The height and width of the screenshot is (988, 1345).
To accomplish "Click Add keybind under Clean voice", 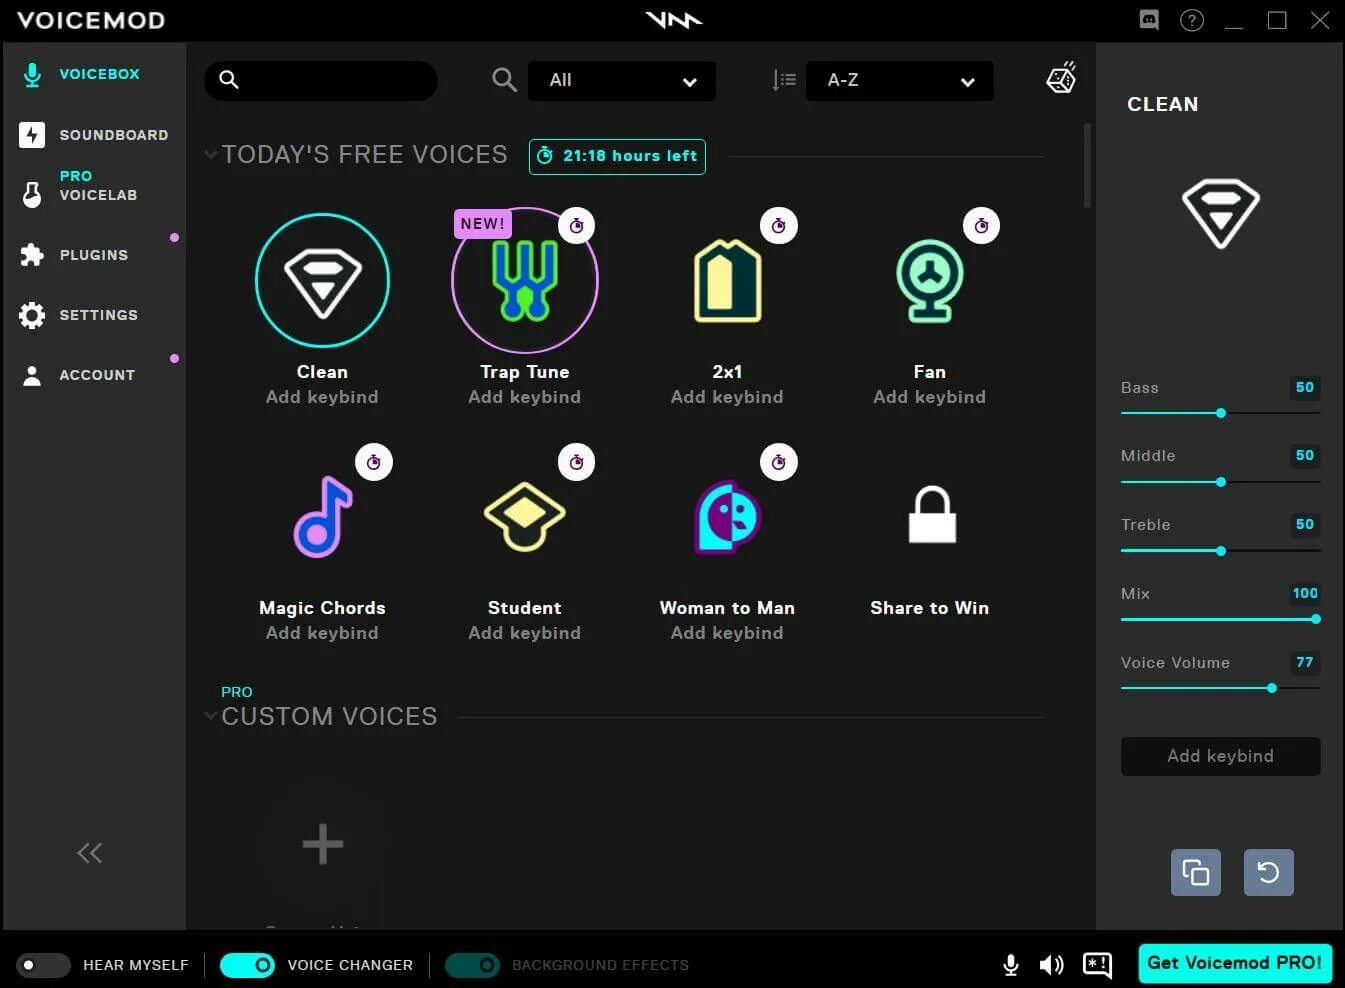I will pyautogui.click(x=322, y=397).
